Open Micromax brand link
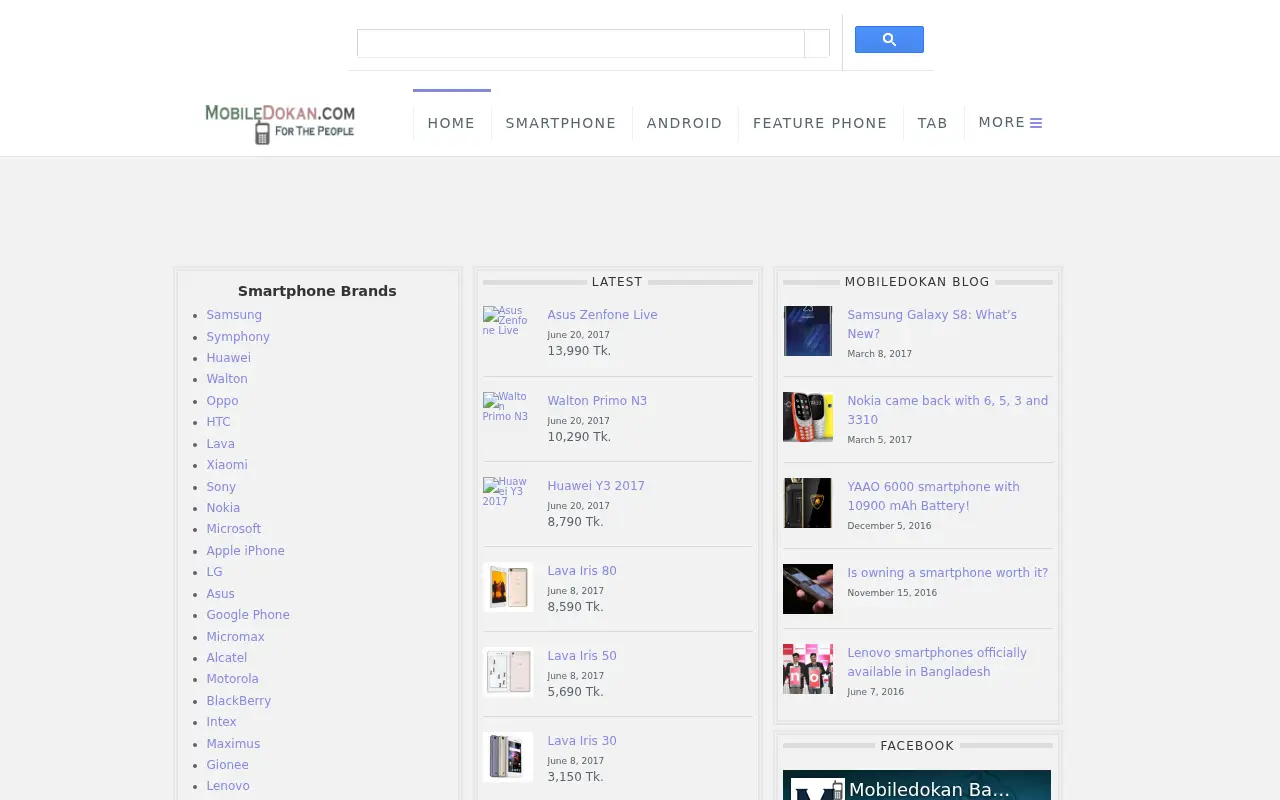Image resolution: width=1280 pixels, height=800 pixels. (x=236, y=637)
